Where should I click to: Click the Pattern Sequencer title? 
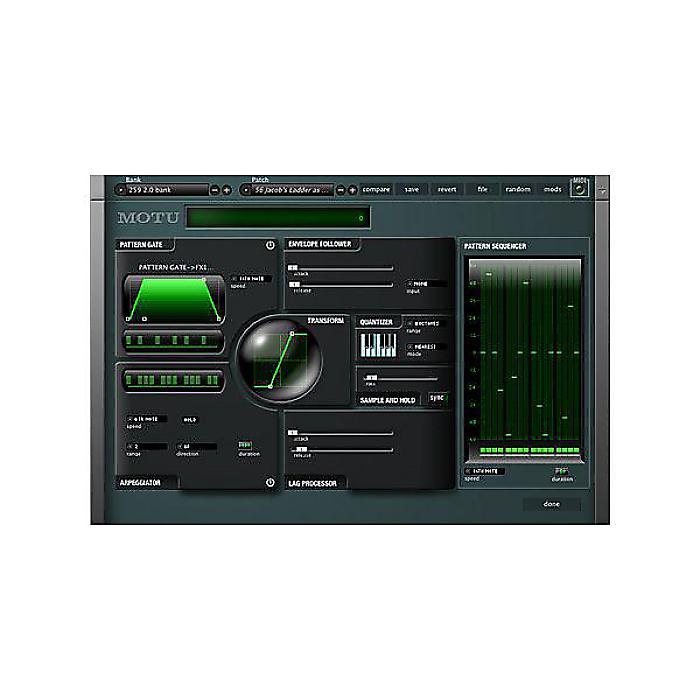coord(495,246)
